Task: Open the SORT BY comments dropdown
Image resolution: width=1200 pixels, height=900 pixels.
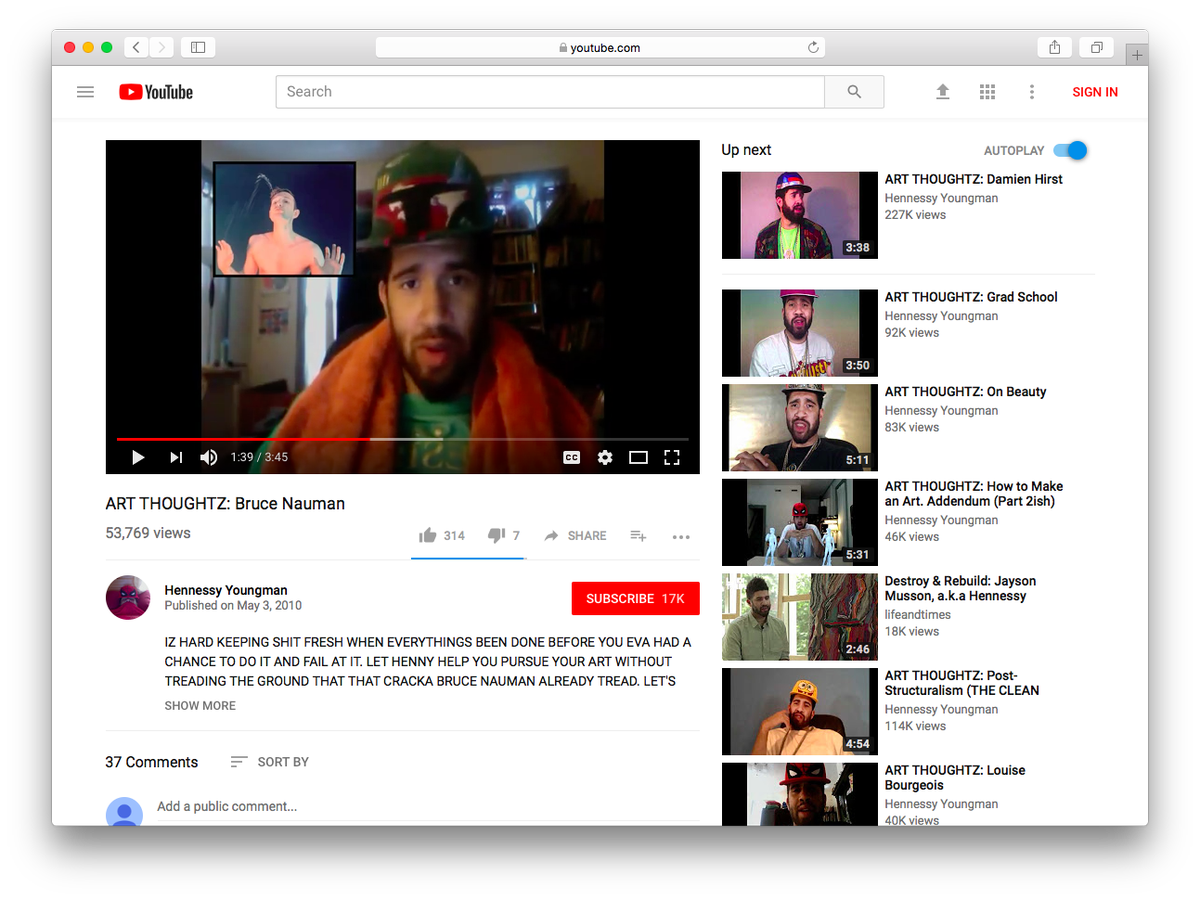Action: (x=270, y=762)
